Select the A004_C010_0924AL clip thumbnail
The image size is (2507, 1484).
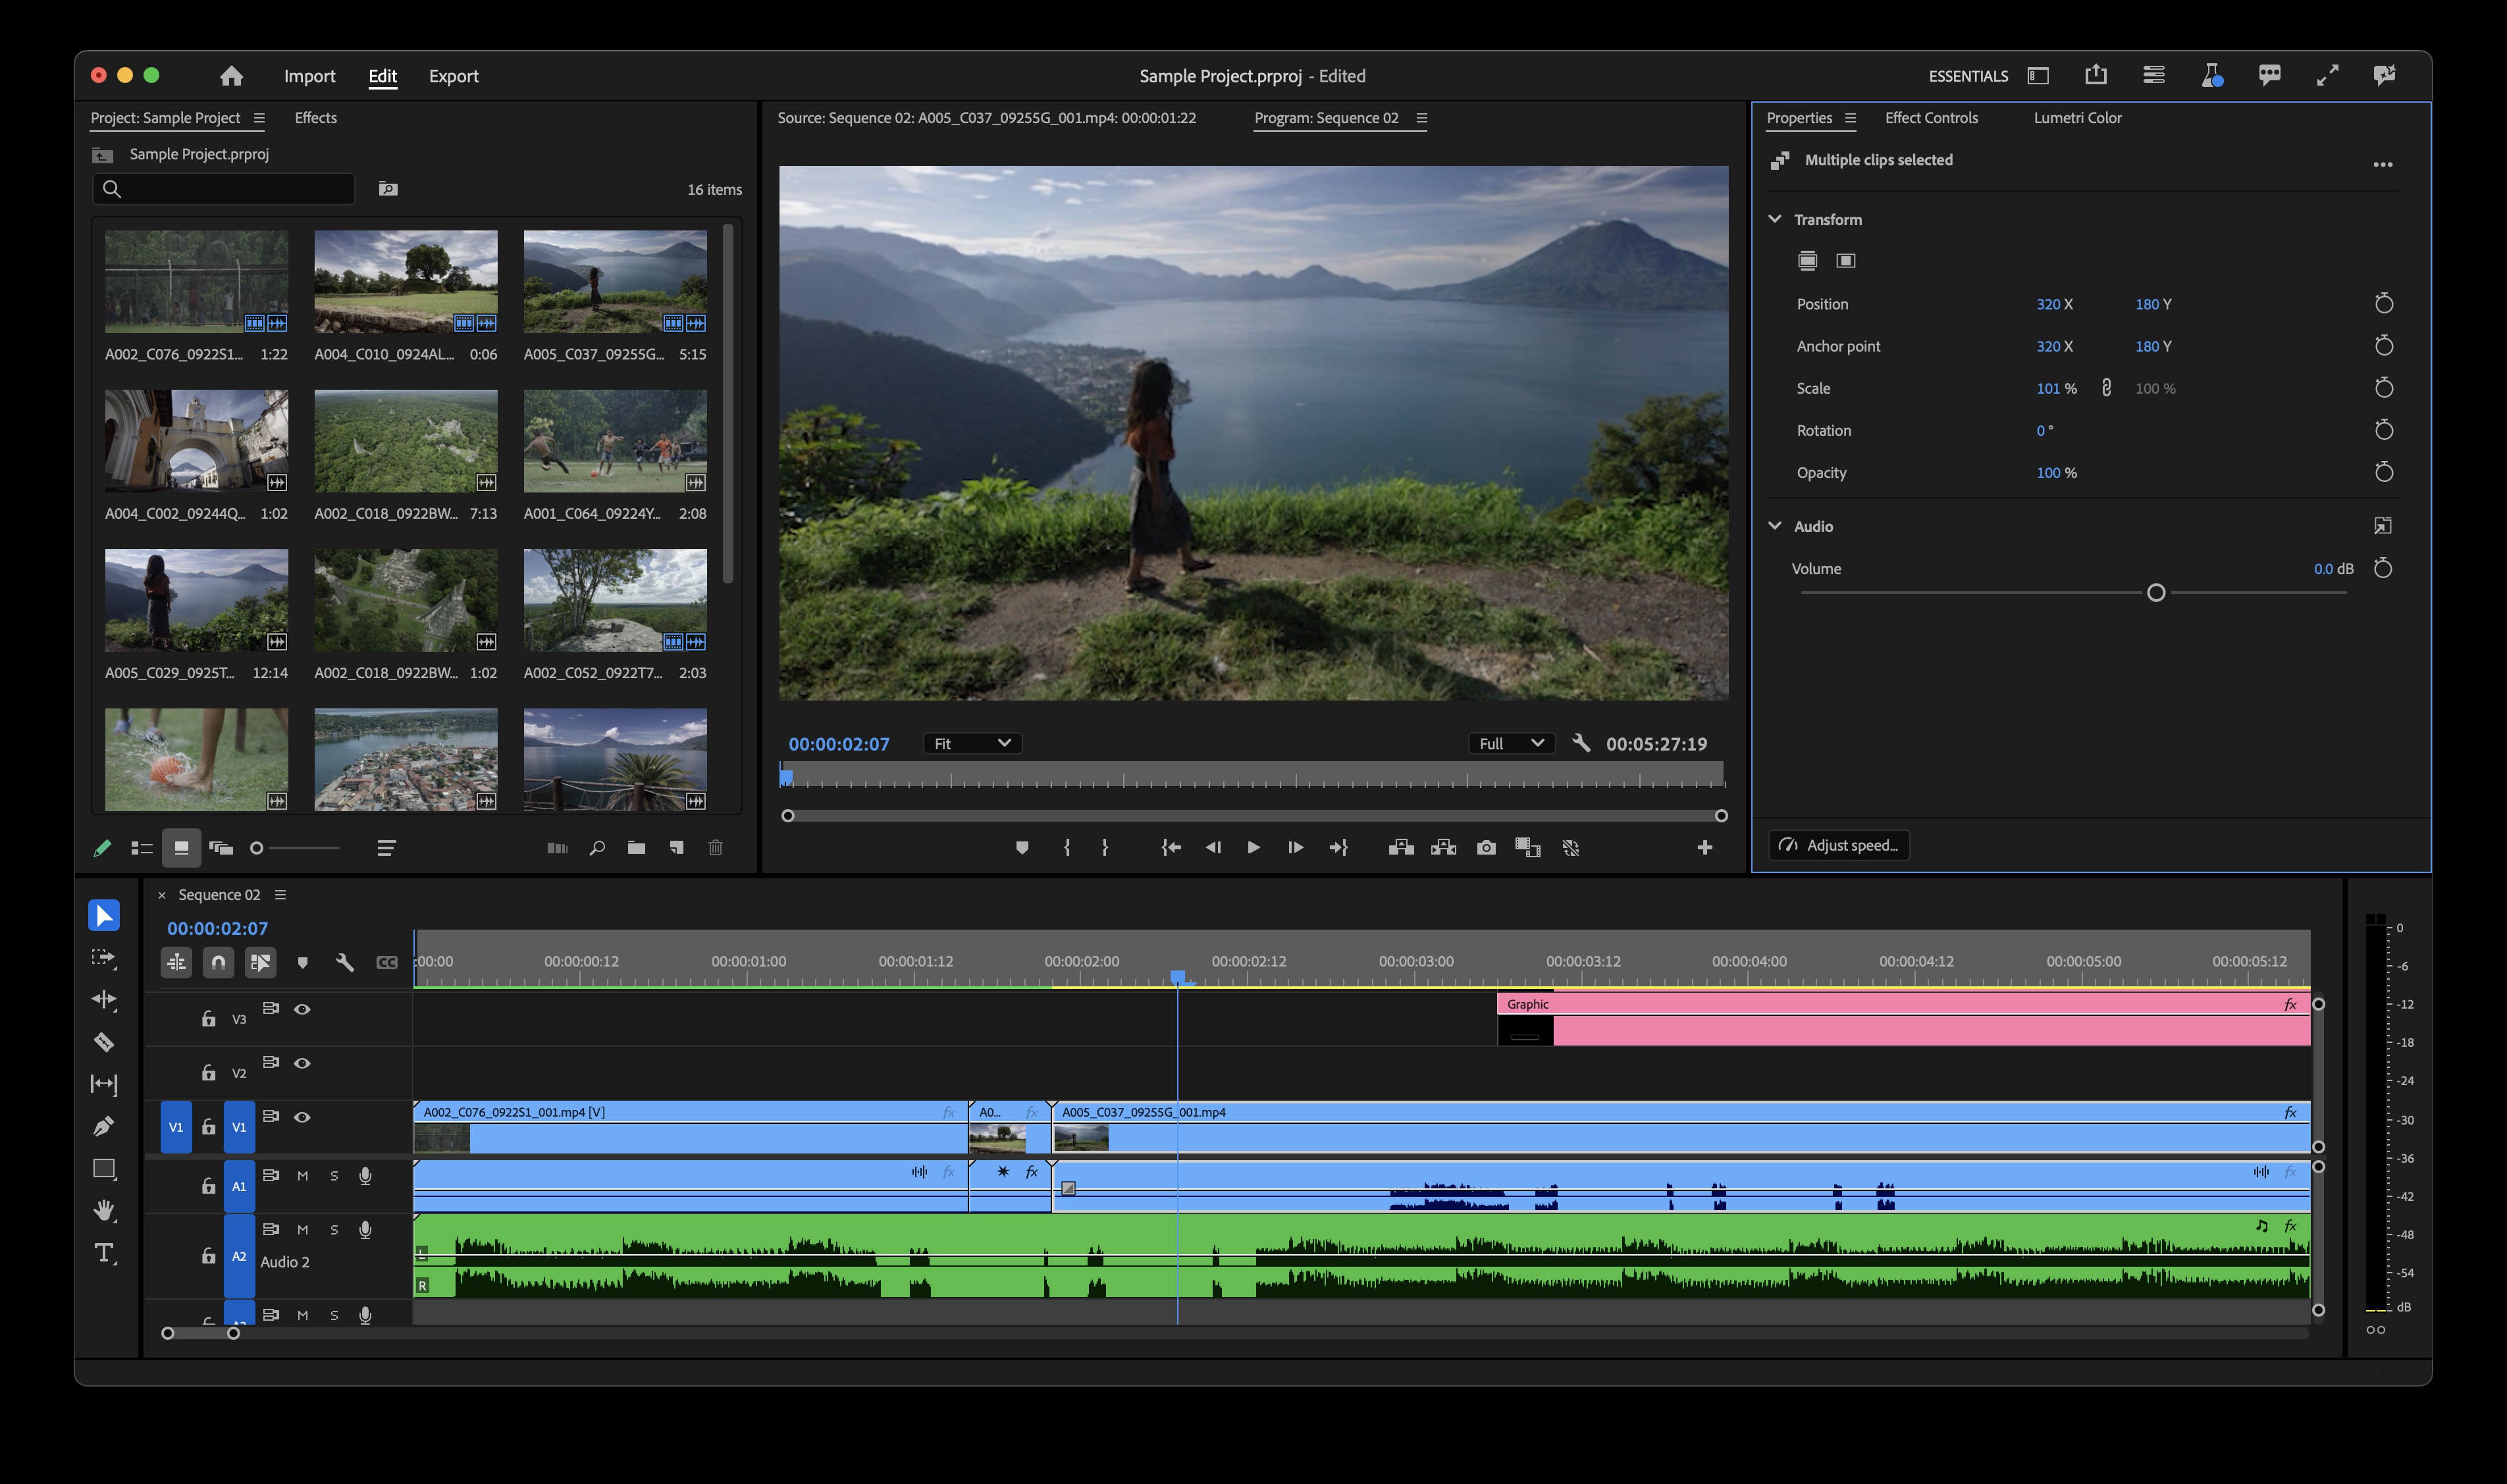[x=406, y=282]
